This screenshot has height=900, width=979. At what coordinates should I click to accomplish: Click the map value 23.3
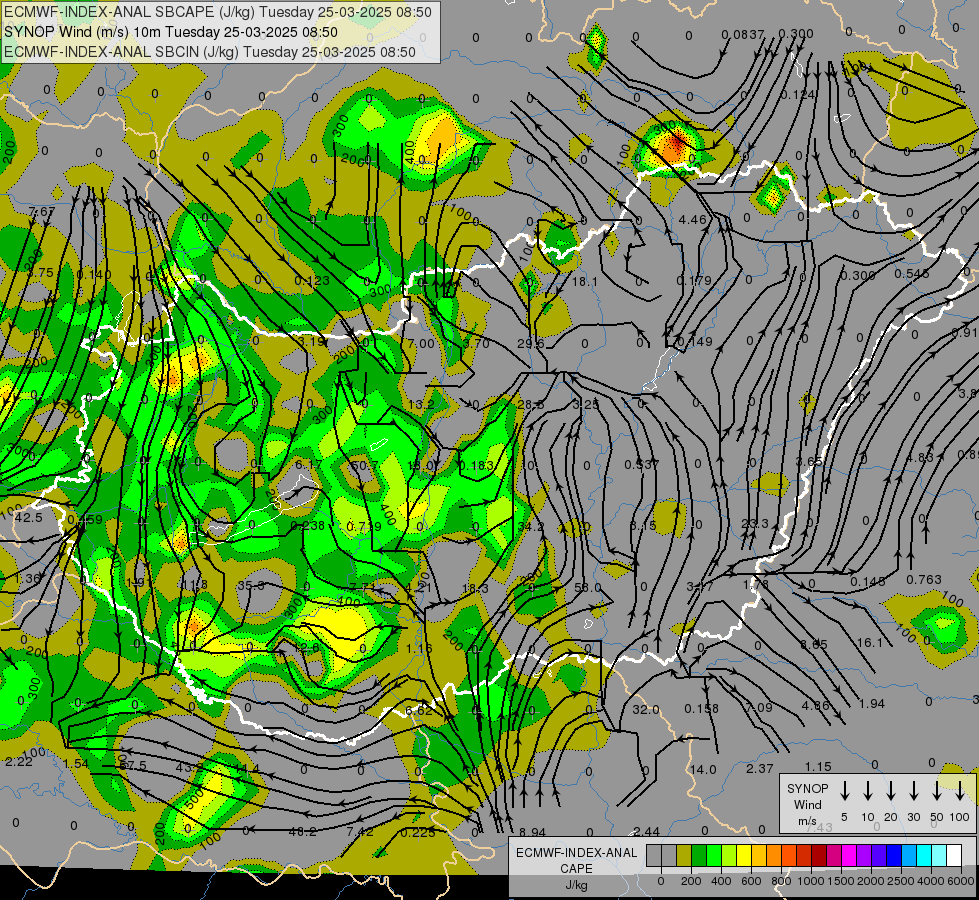coord(754,523)
